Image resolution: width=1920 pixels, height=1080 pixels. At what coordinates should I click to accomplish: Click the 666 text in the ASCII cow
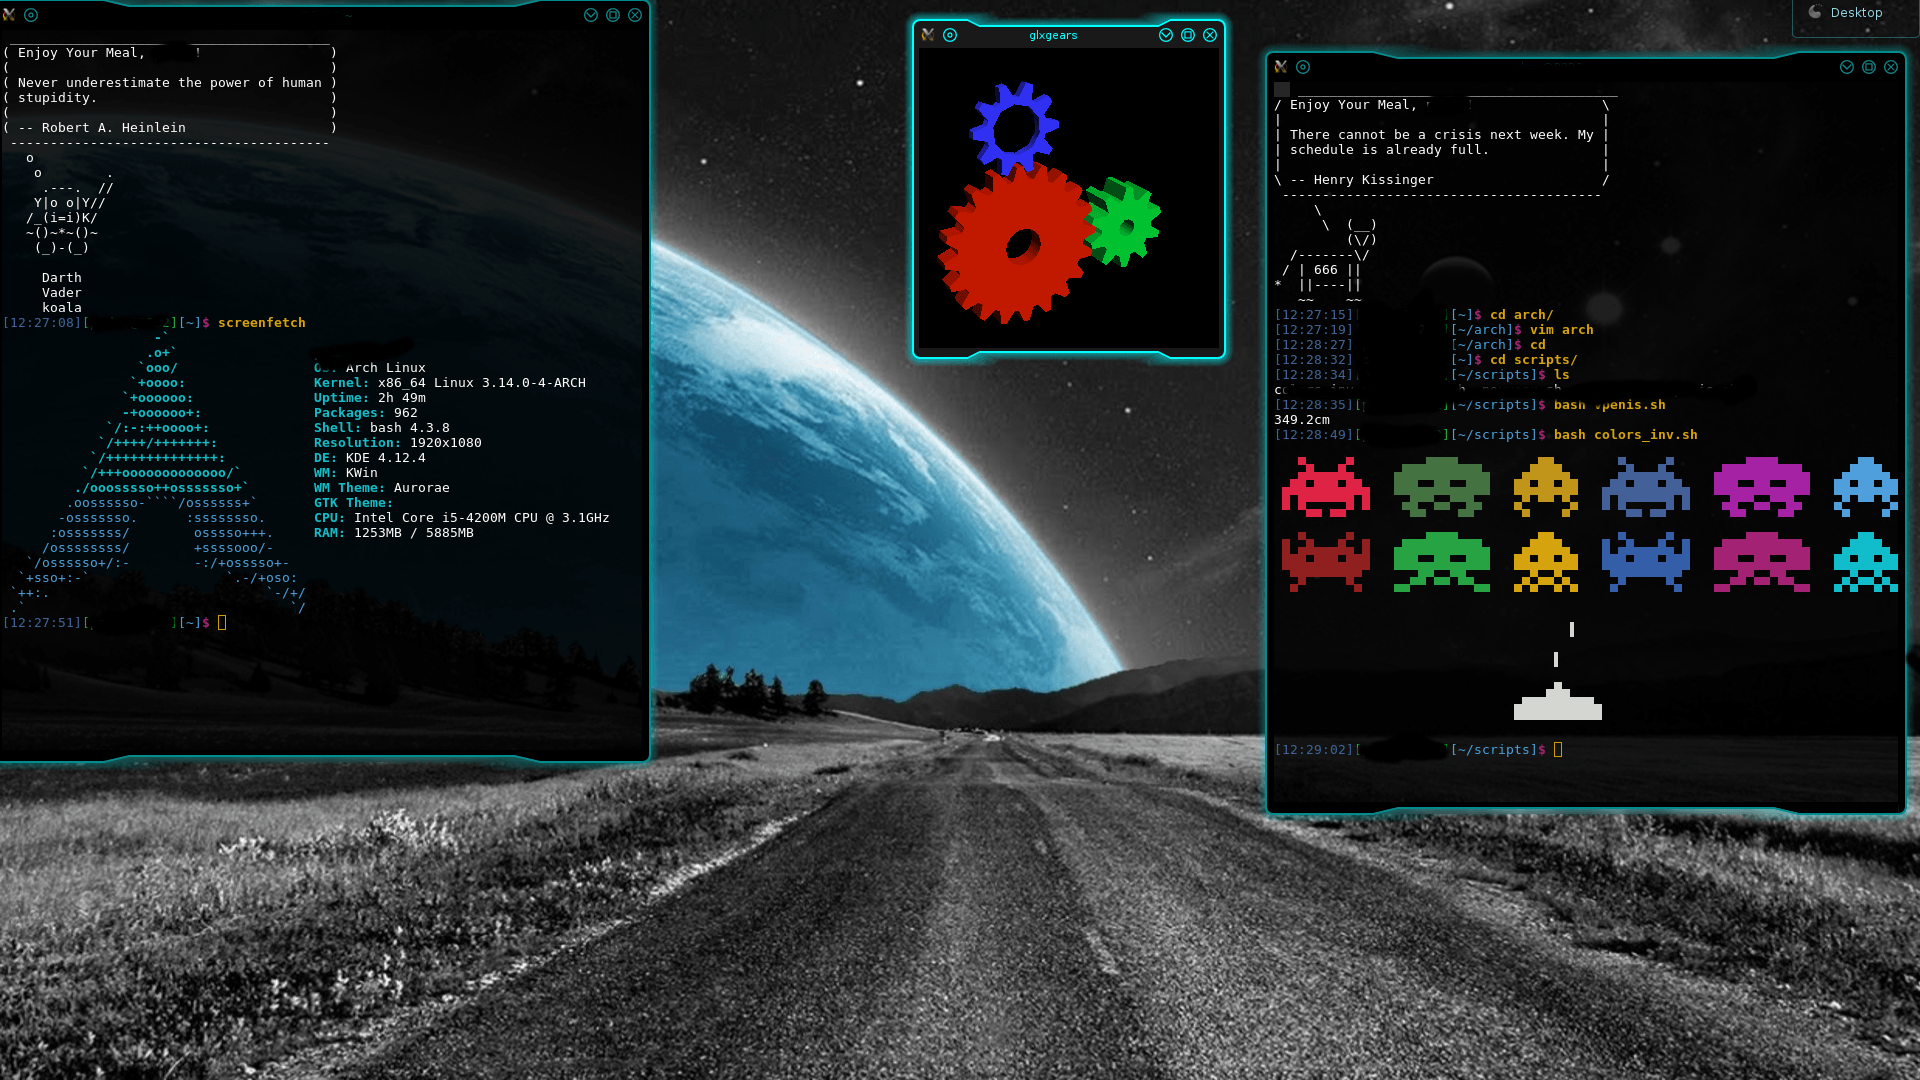pyautogui.click(x=1326, y=270)
